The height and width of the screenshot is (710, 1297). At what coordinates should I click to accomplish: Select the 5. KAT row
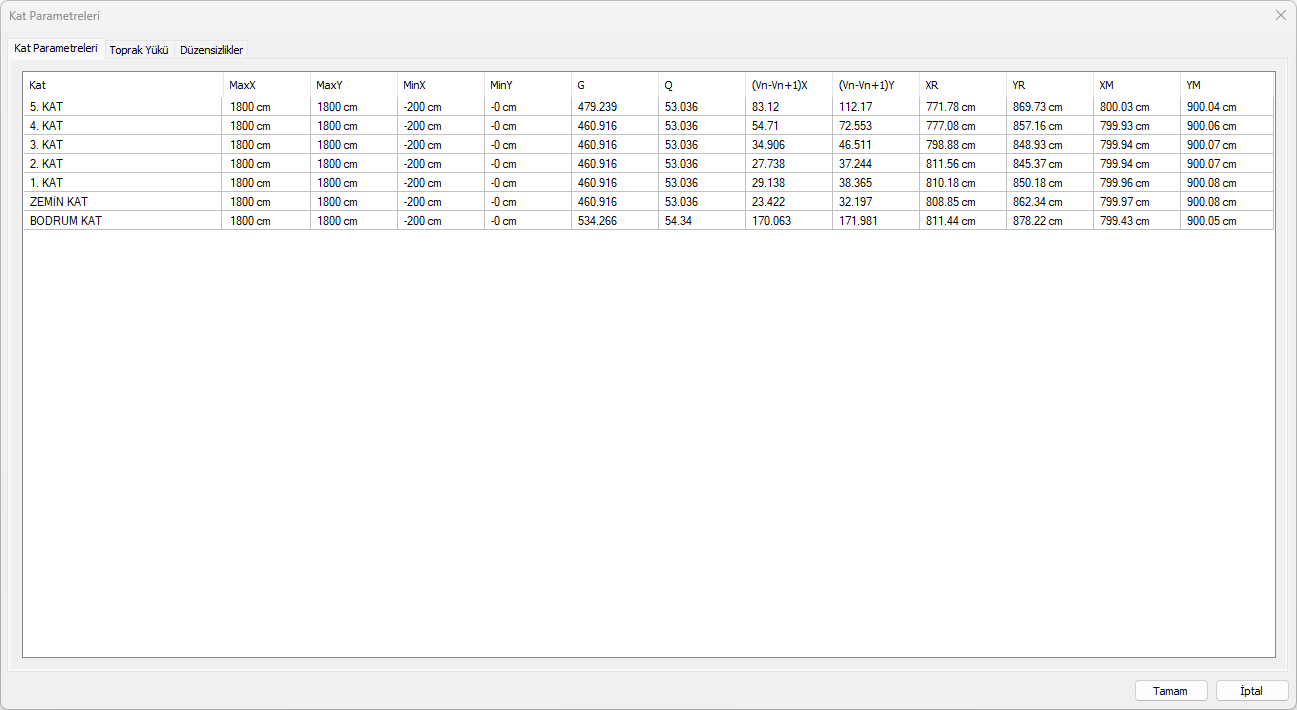tap(649, 107)
